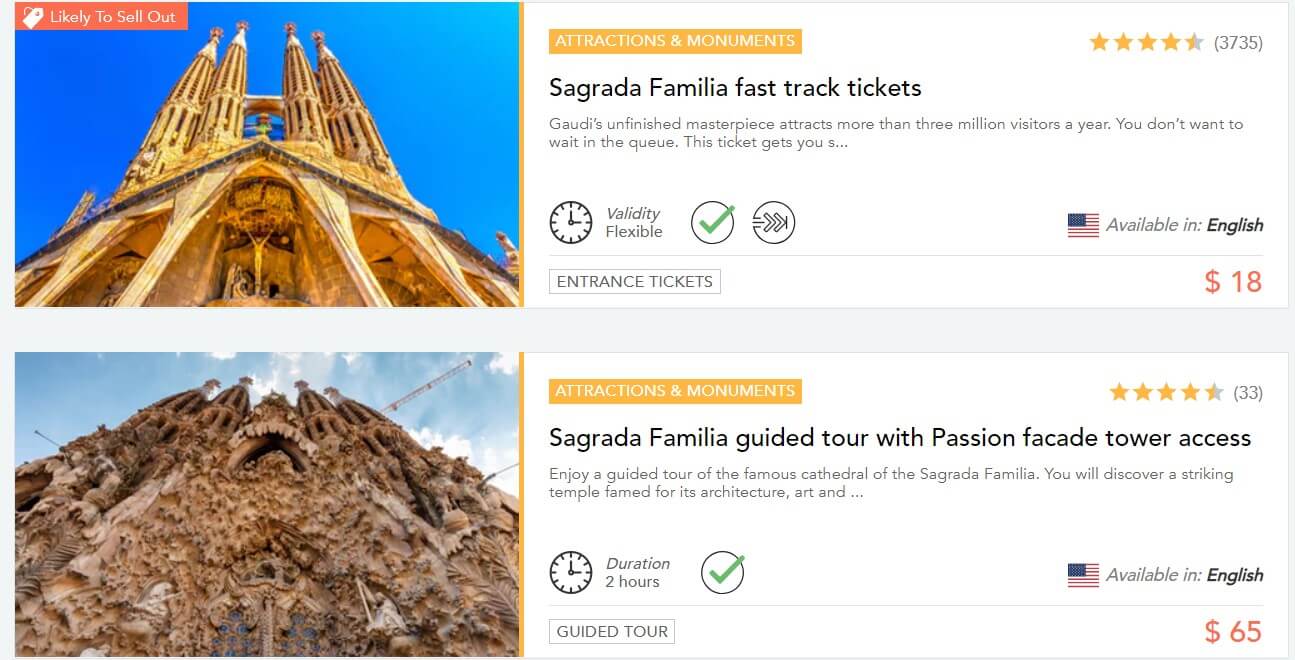Select the ENTRANCE TICKETS tag
The image size is (1295, 660).
point(635,282)
